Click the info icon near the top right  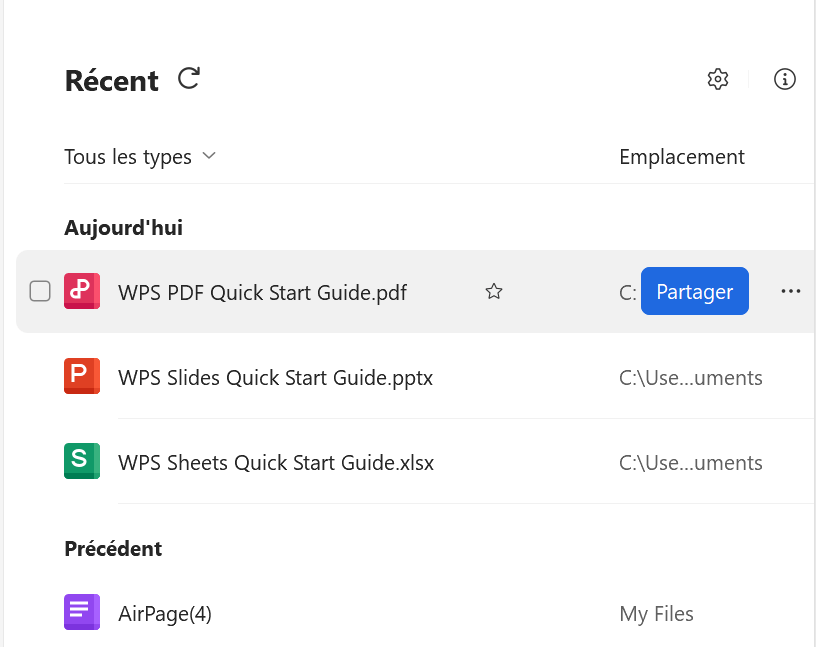785,79
